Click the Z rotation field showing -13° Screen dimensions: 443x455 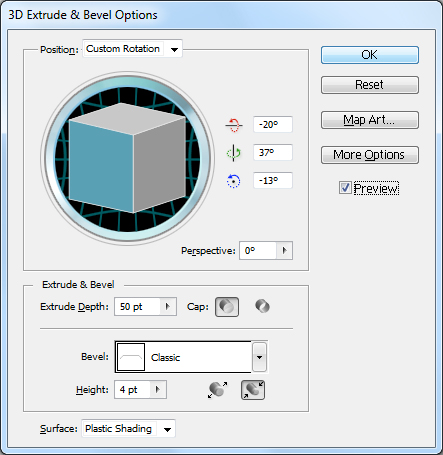273,181
